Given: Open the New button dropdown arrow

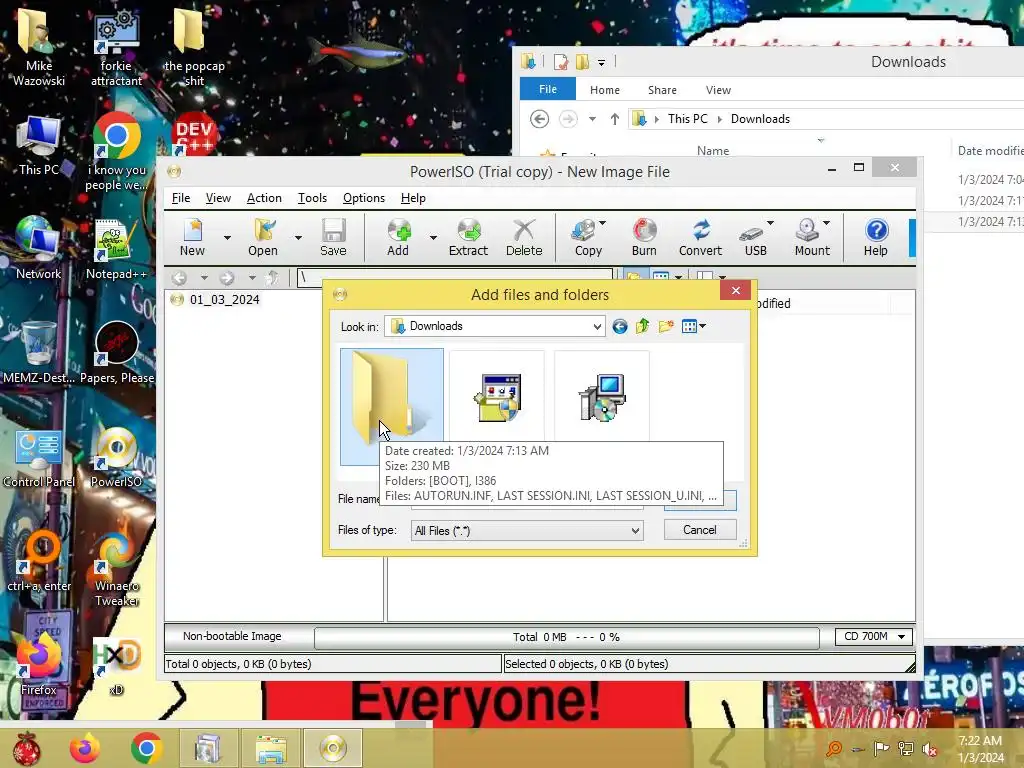Looking at the screenshot, I should [x=227, y=238].
